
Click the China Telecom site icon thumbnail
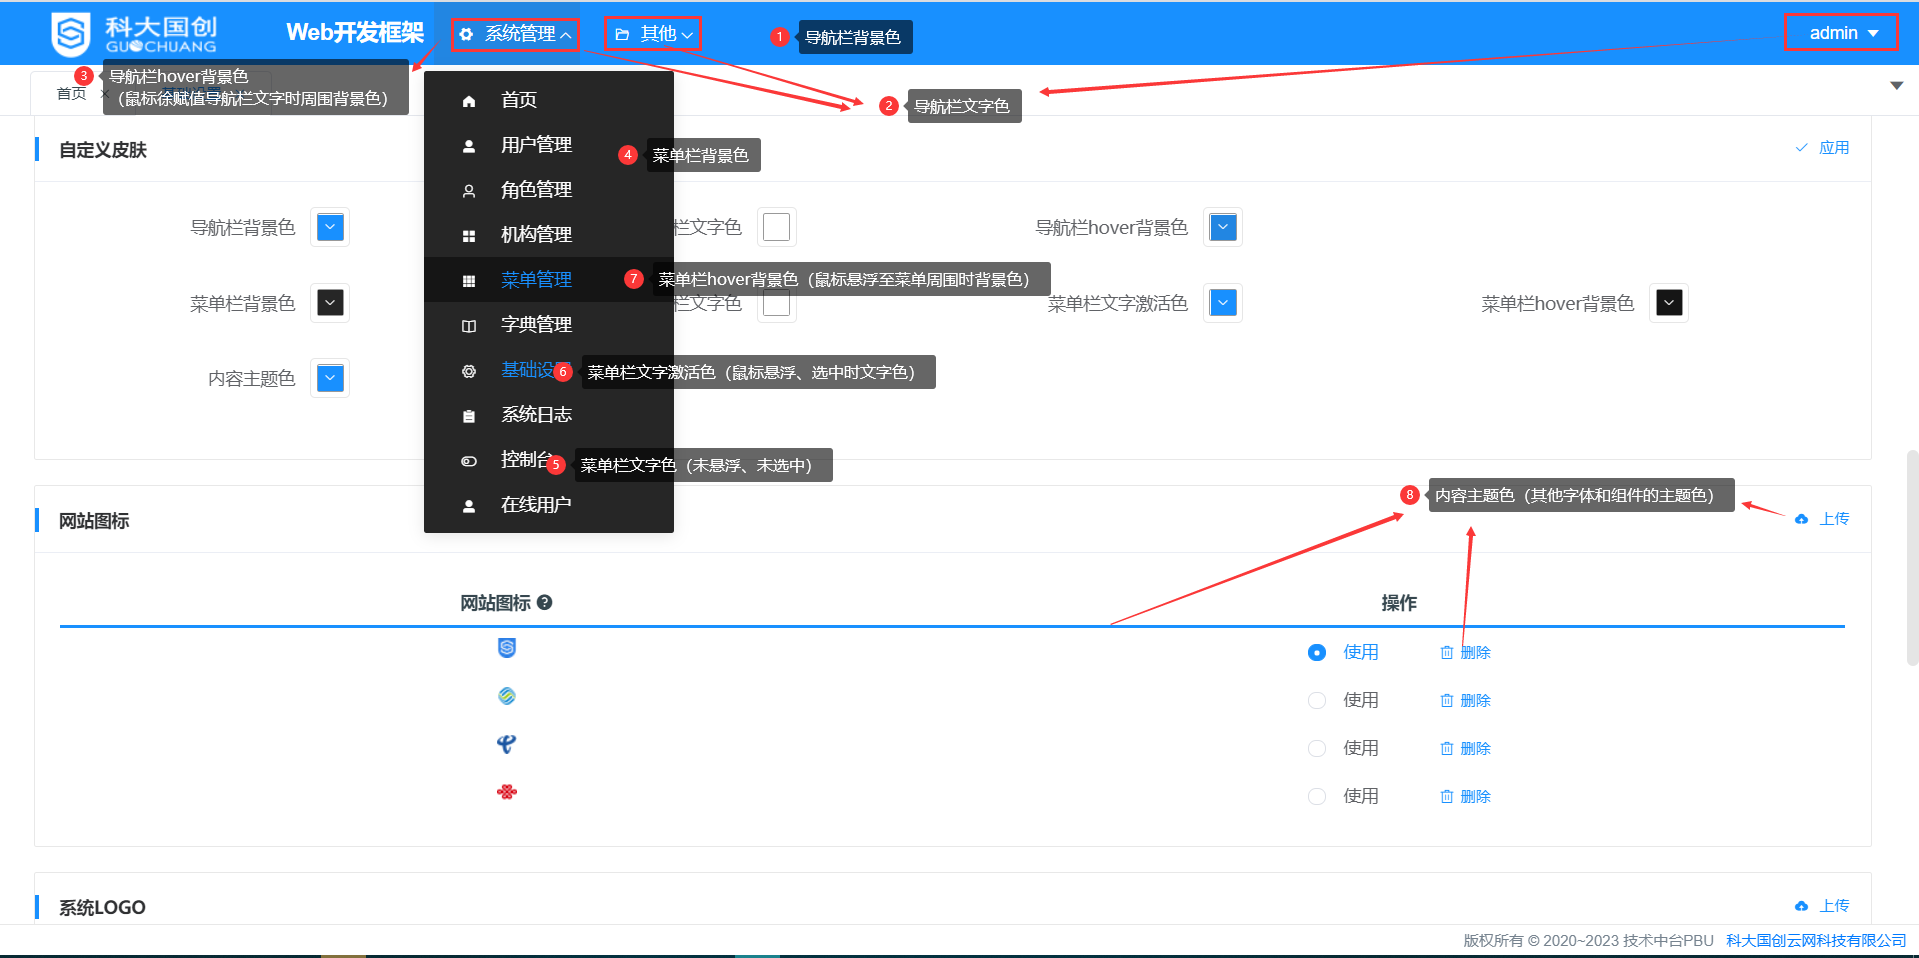(x=507, y=744)
